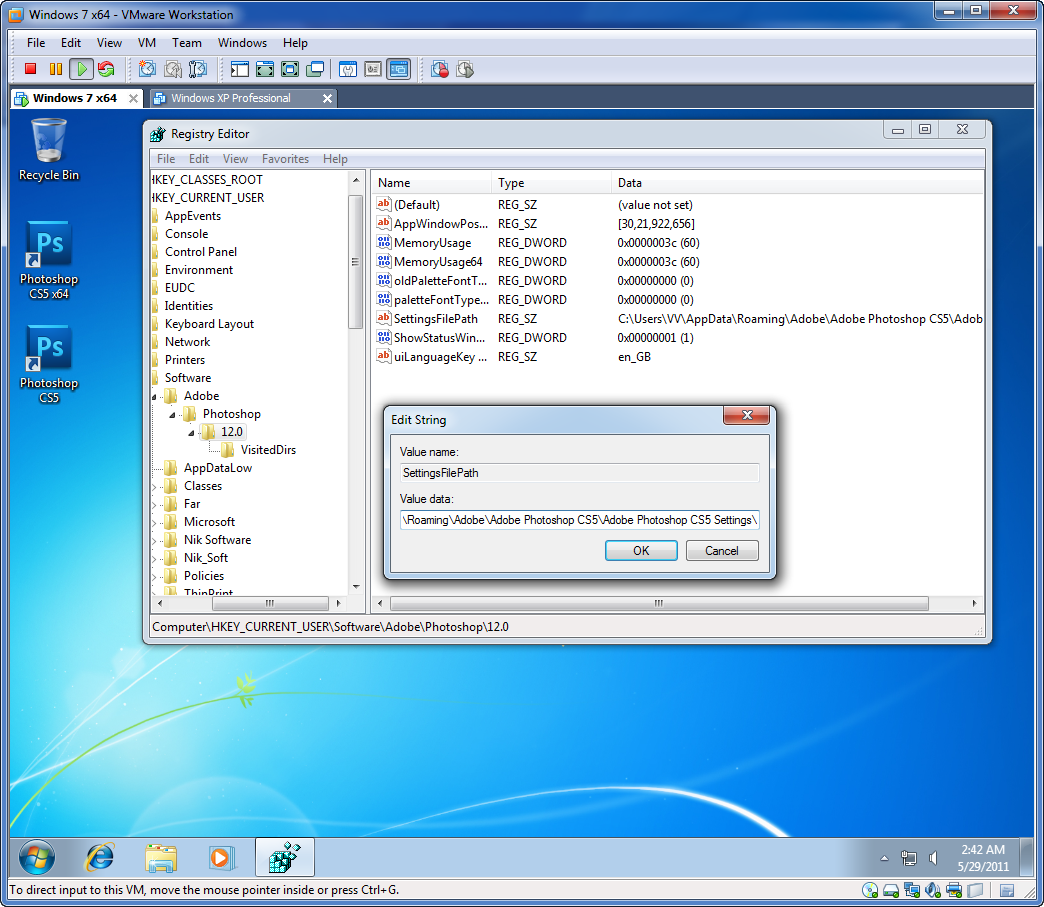Open Windows Media Player from the taskbar
Image resolution: width=1044 pixels, height=907 pixels.
[x=222, y=858]
